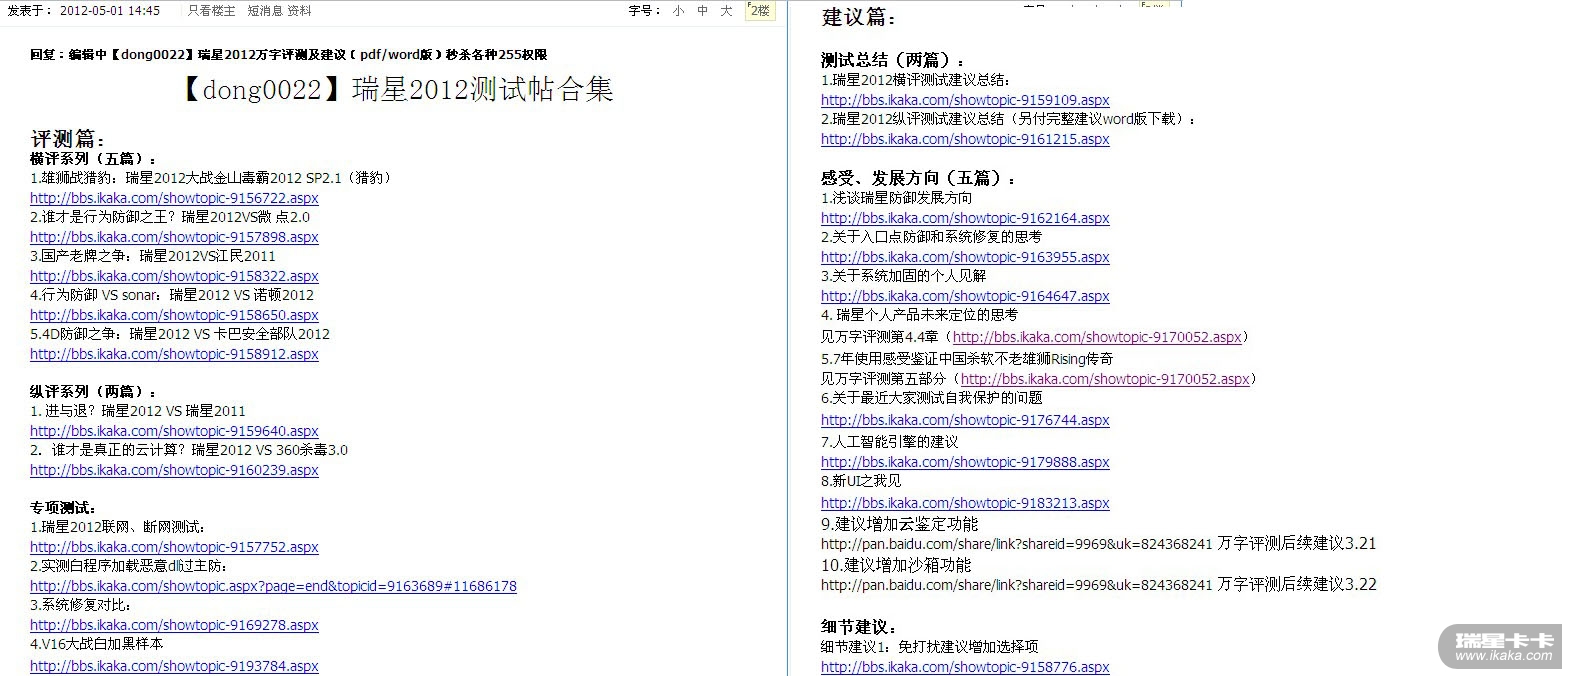This screenshot has height=676, width=1578.
Task: Click the line 4. 瑞星个人产品未来定位的思考
Action: [x=920, y=315]
